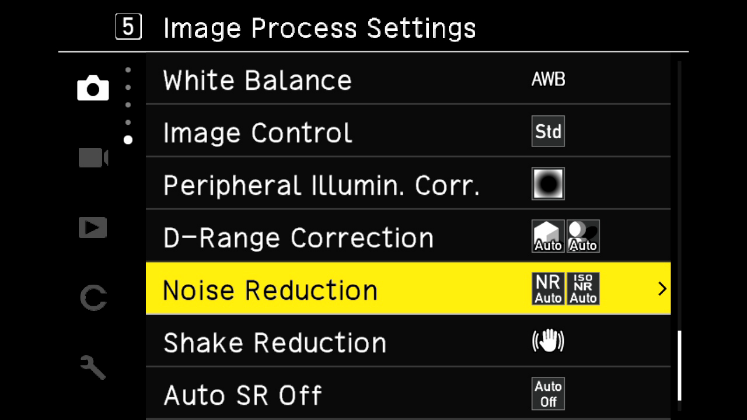Expand Noise Reduction submenu with the arrow
Screen dimensions: 747x420
[660, 289]
